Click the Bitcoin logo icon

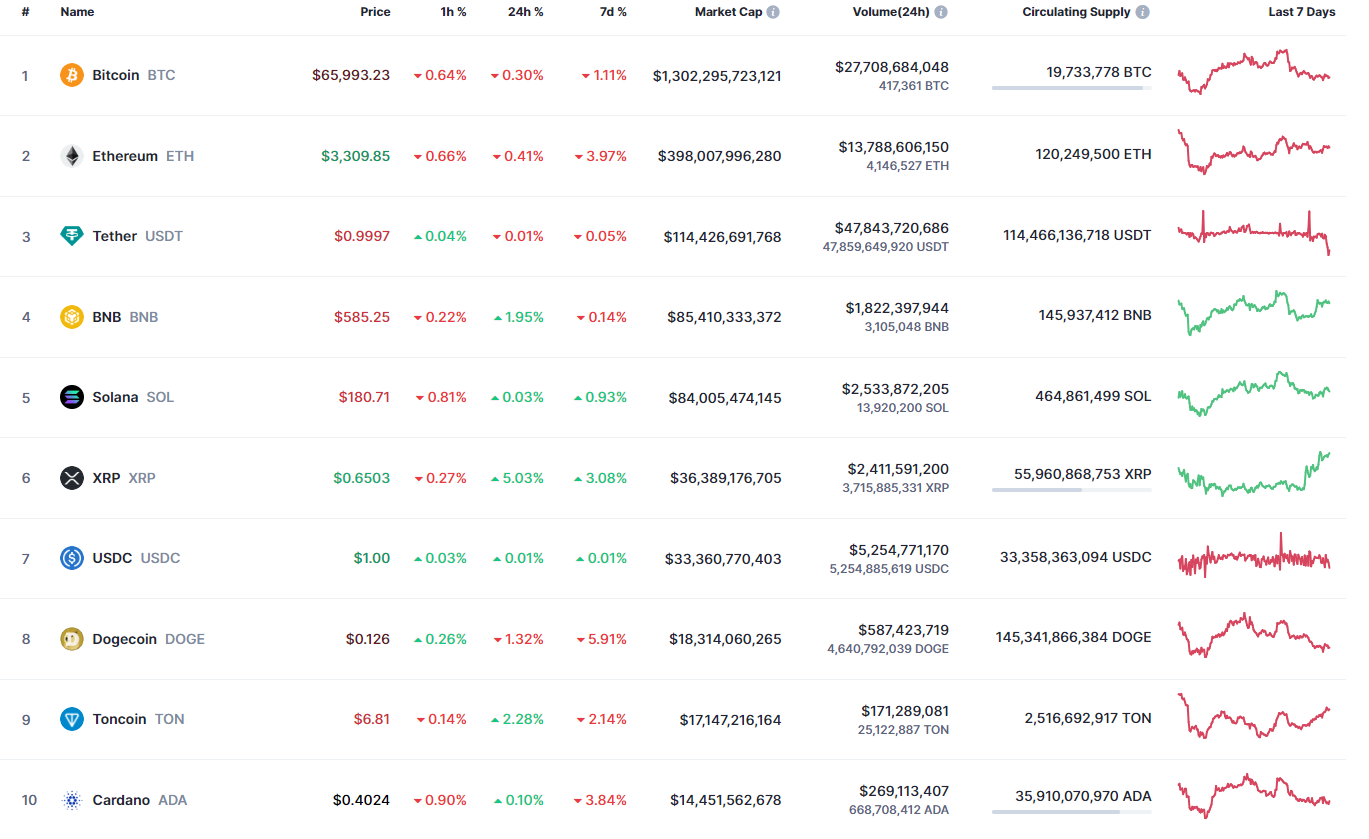click(x=72, y=75)
